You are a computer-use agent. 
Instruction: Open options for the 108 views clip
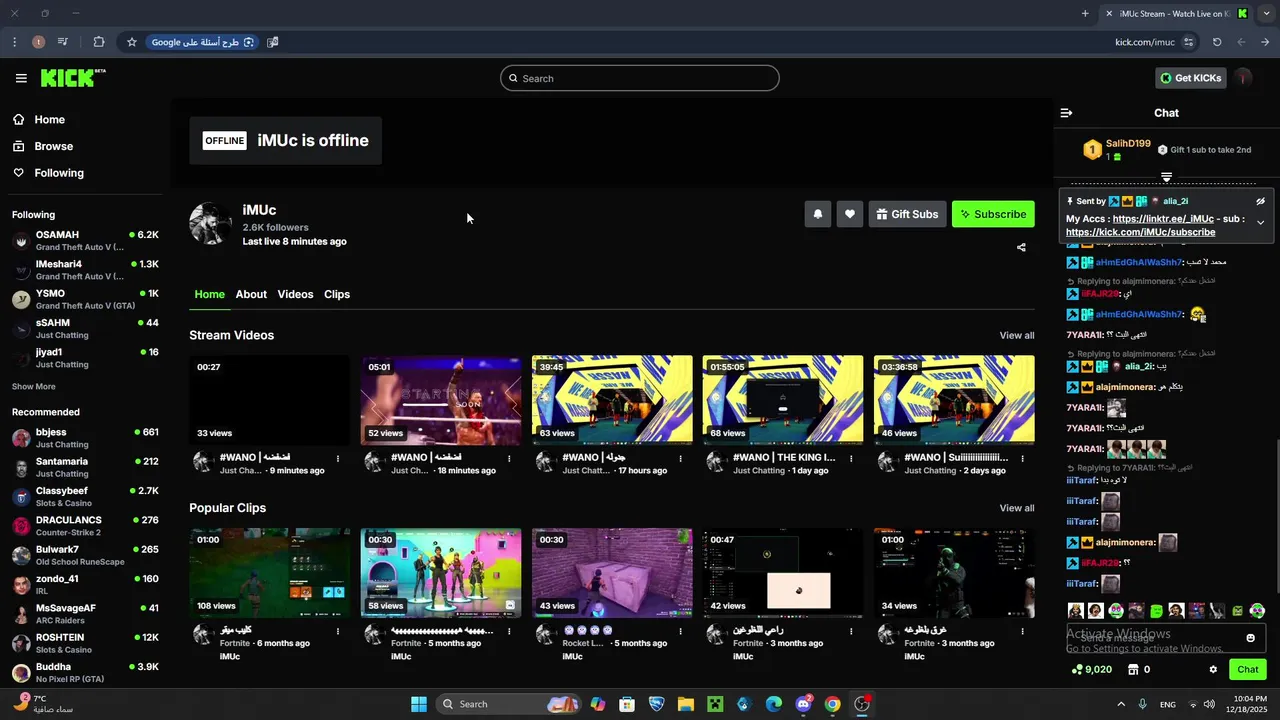click(338, 632)
